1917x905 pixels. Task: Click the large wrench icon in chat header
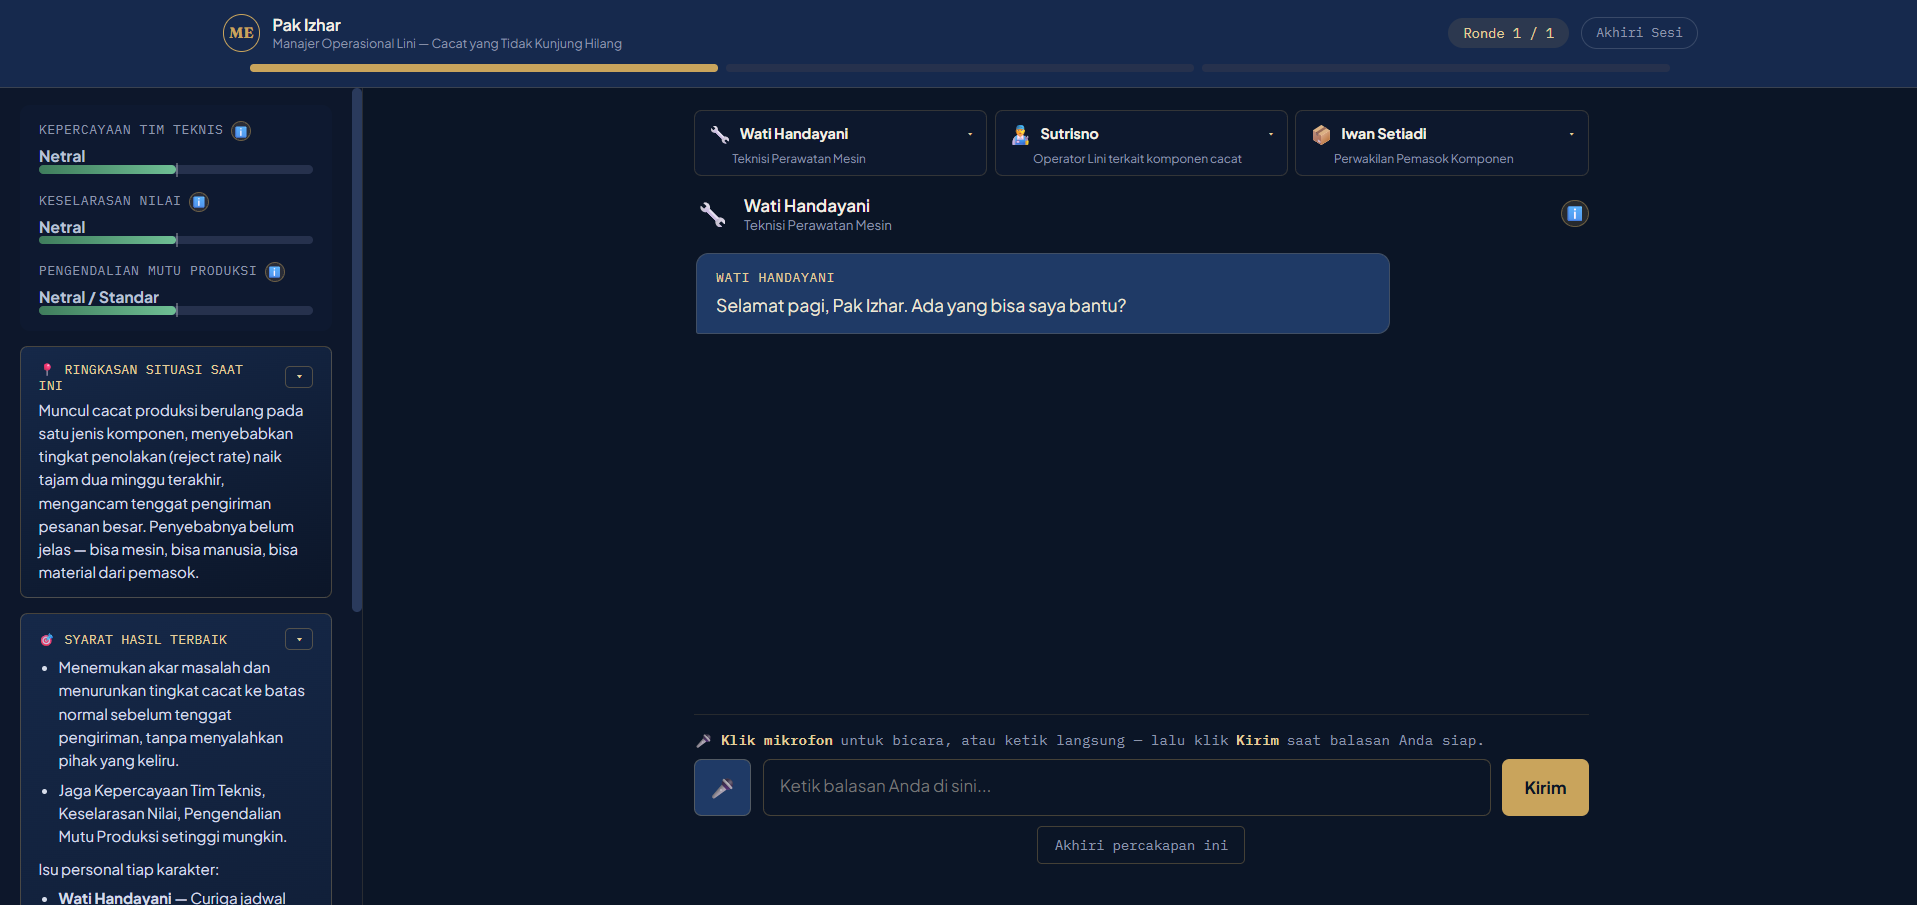pos(712,214)
